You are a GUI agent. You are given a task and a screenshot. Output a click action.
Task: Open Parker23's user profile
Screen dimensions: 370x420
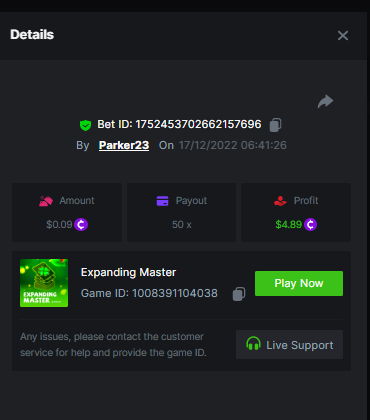click(124, 145)
